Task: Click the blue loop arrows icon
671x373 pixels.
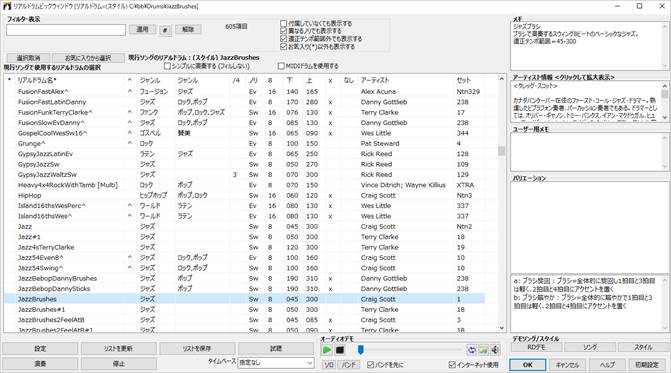Action: tap(472, 350)
